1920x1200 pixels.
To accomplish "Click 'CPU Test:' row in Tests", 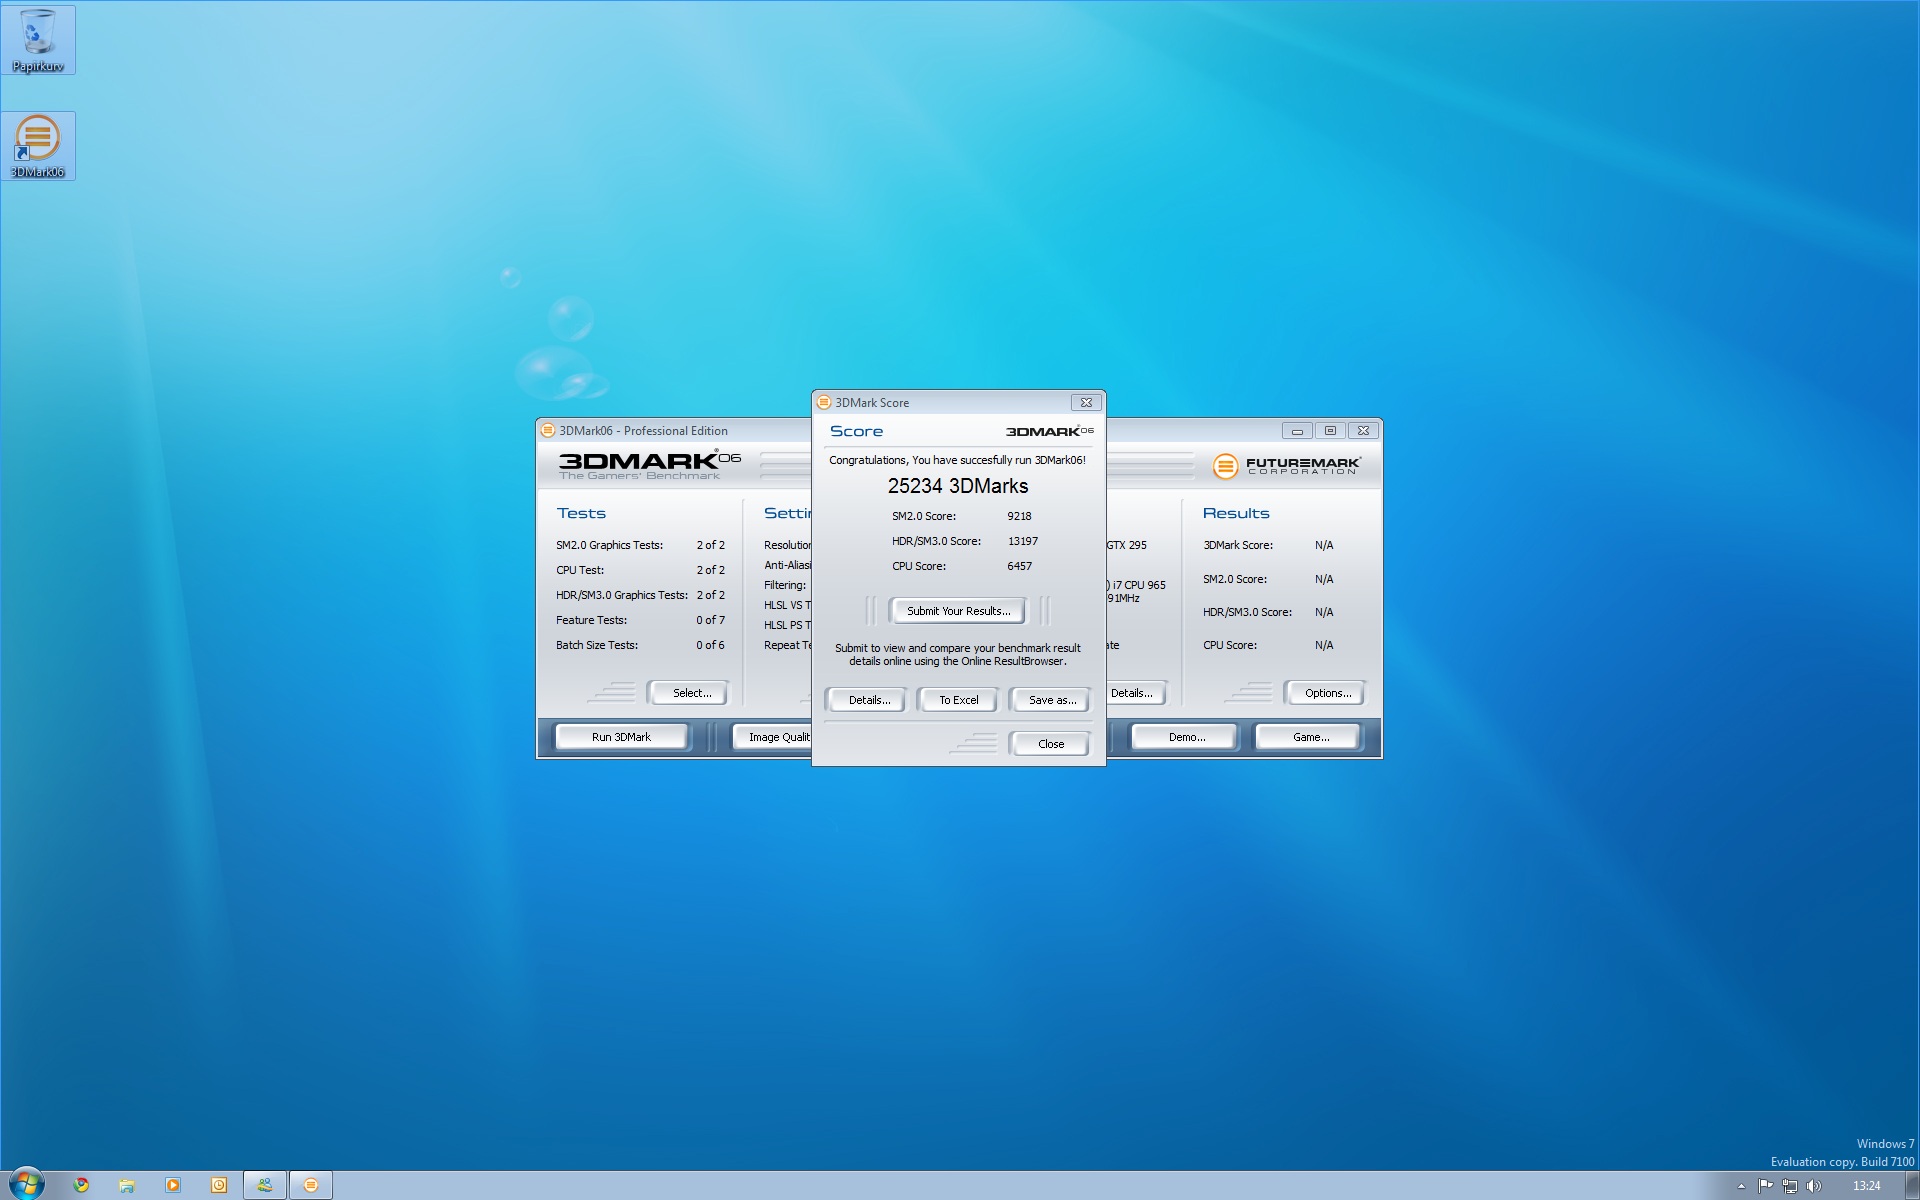I will tap(640, 570).
